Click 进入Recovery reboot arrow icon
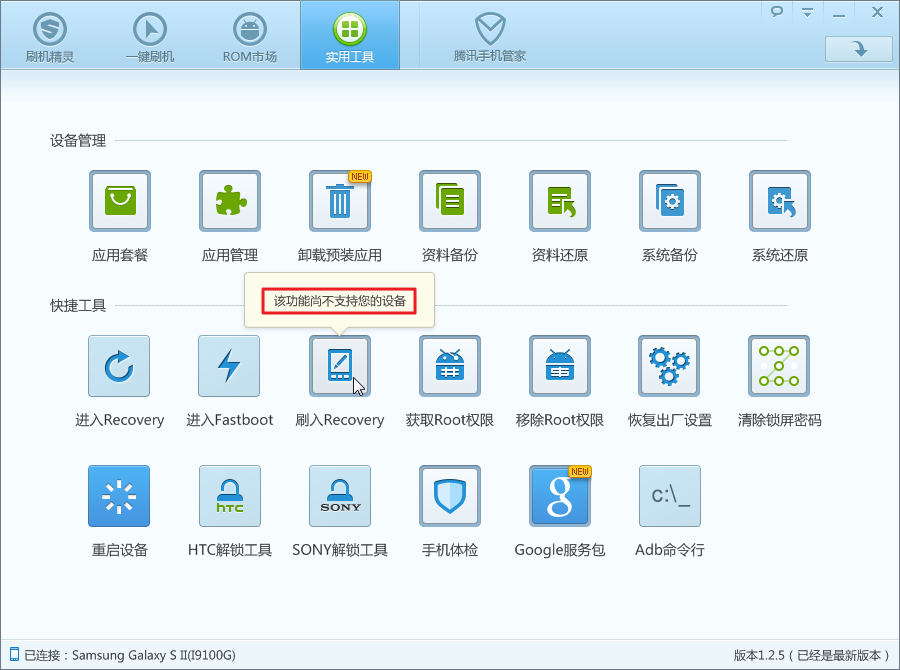The width and height of the screenshot is (900, 670). [x=119, y=366]
